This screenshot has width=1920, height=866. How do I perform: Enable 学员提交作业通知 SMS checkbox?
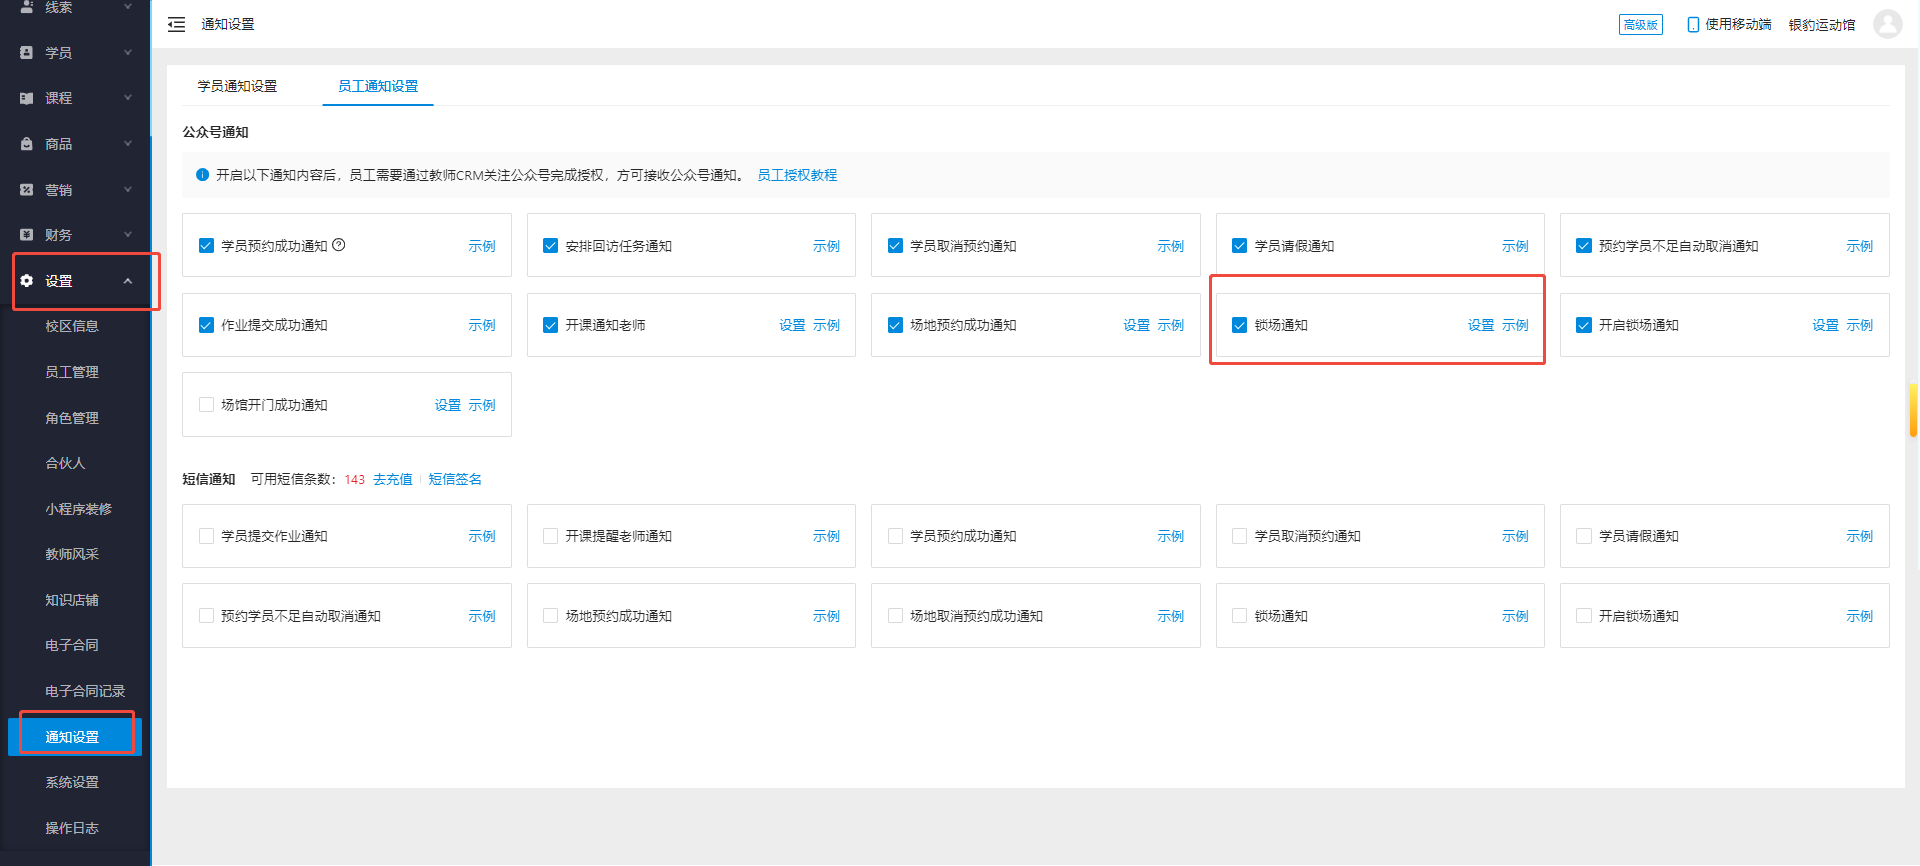click(206, 536)
